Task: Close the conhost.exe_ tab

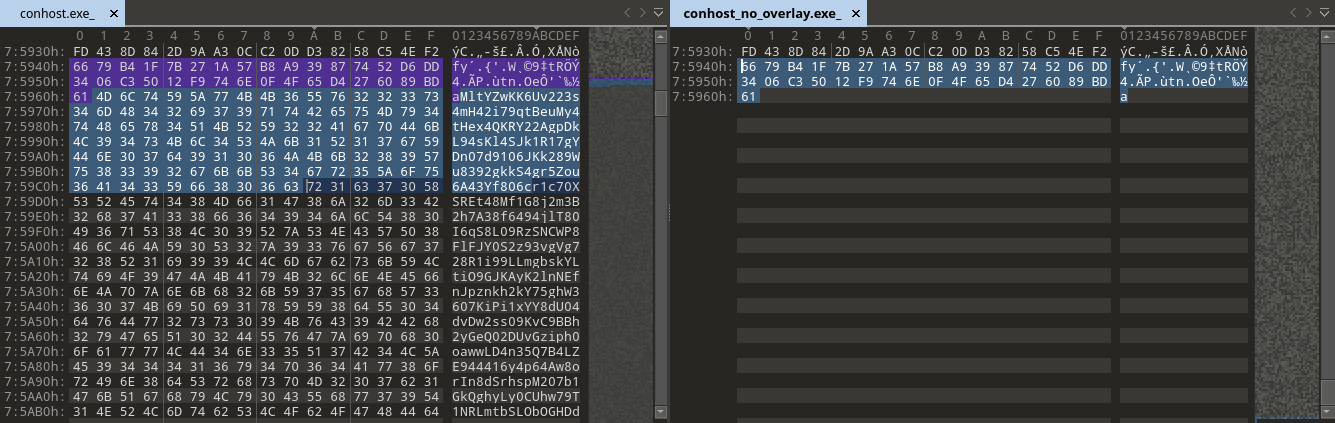Action: click(113, 14)
